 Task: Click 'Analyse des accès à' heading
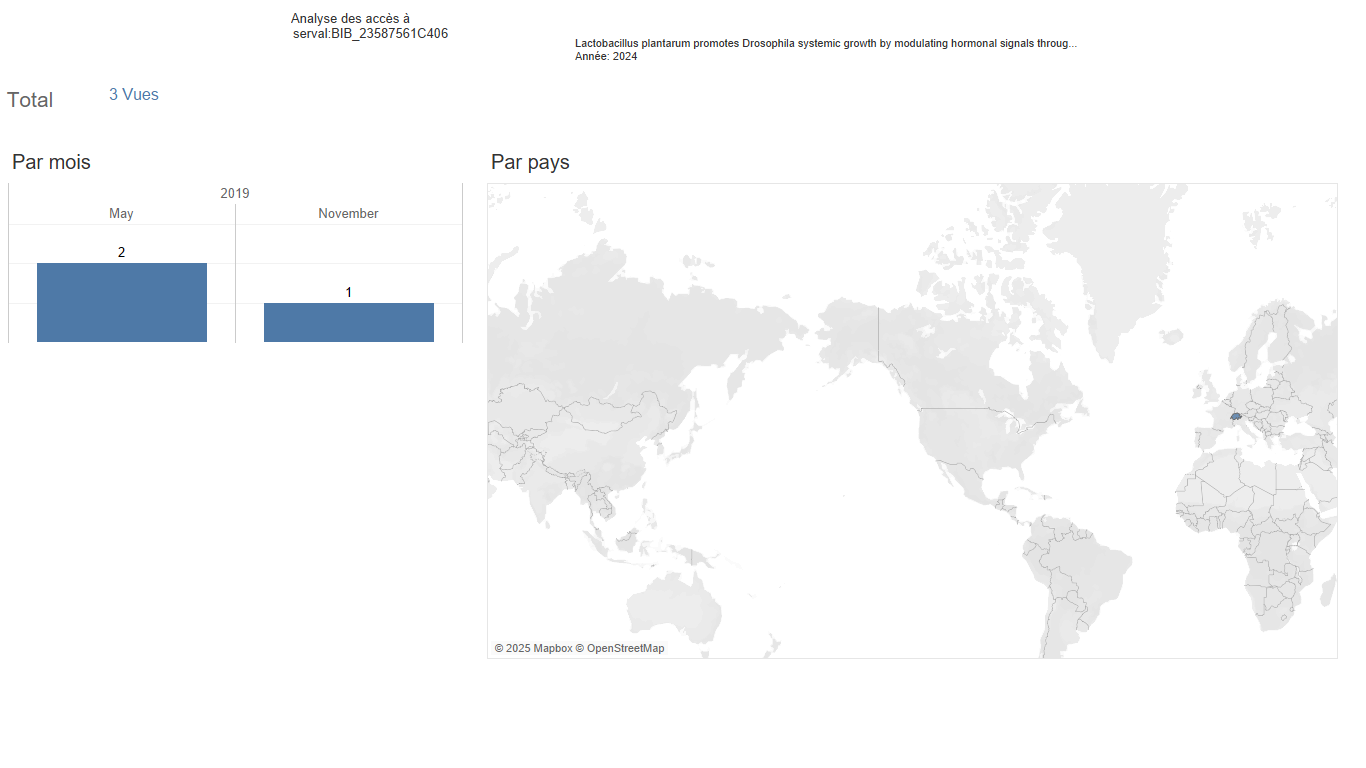point(350,19)
